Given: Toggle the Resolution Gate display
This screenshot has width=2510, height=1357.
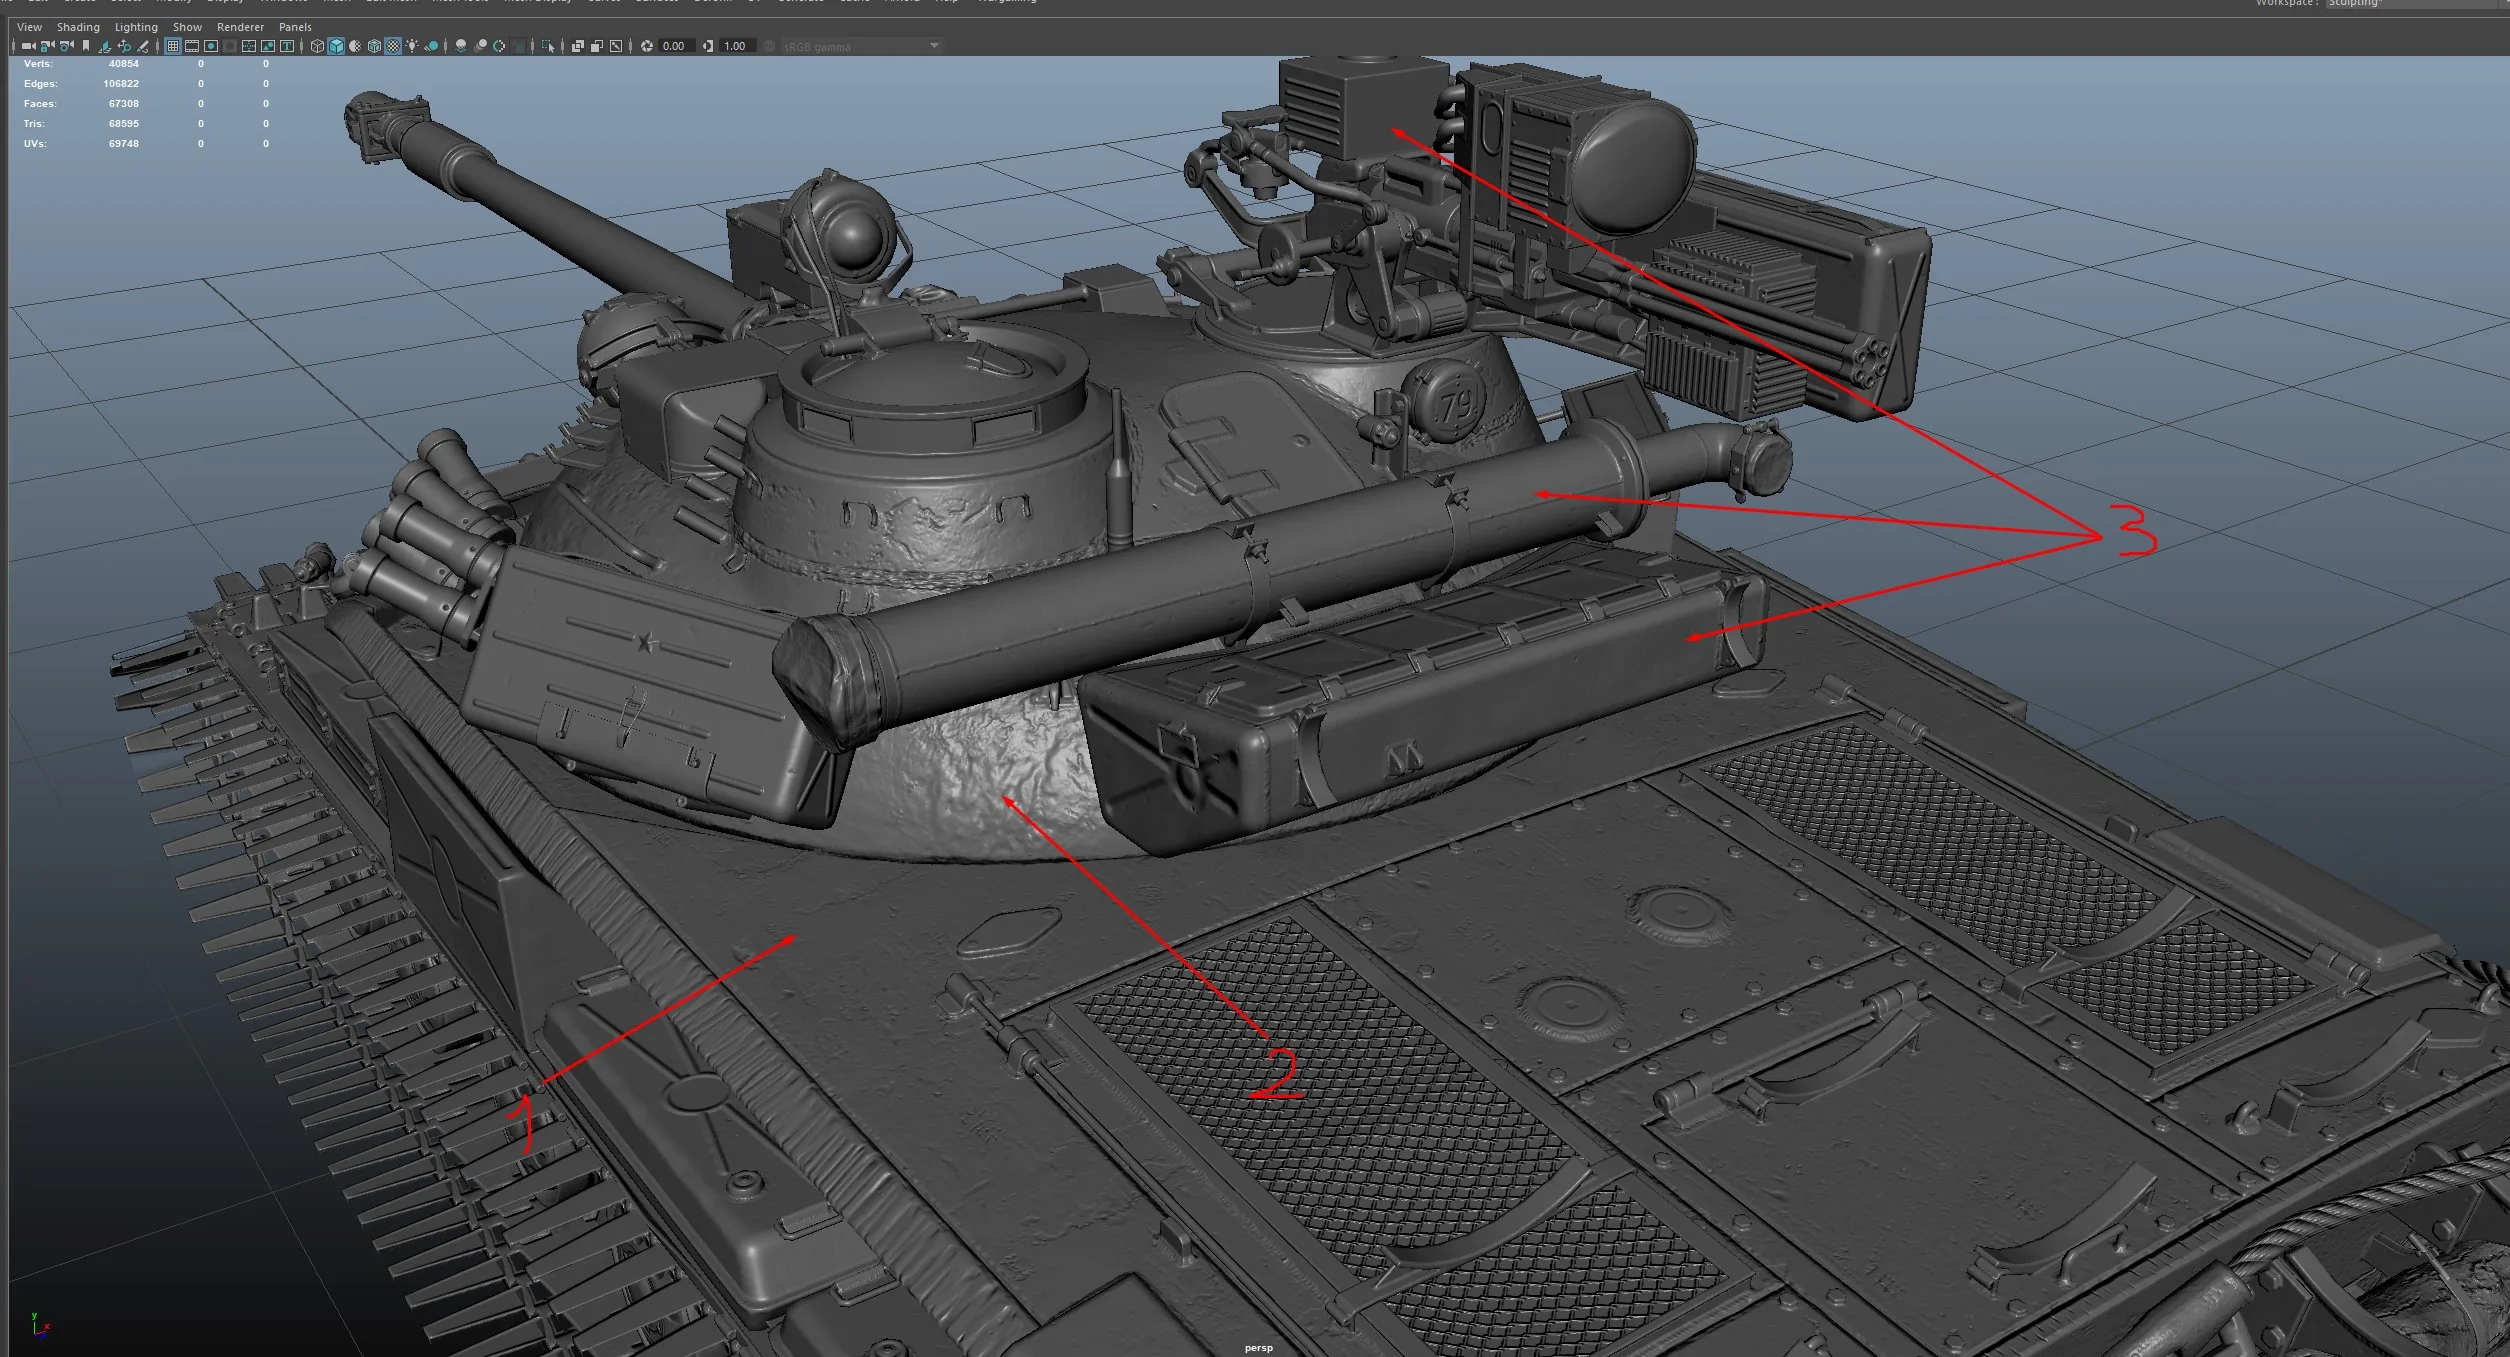Looking at the screenshot, I should [211, 46].
